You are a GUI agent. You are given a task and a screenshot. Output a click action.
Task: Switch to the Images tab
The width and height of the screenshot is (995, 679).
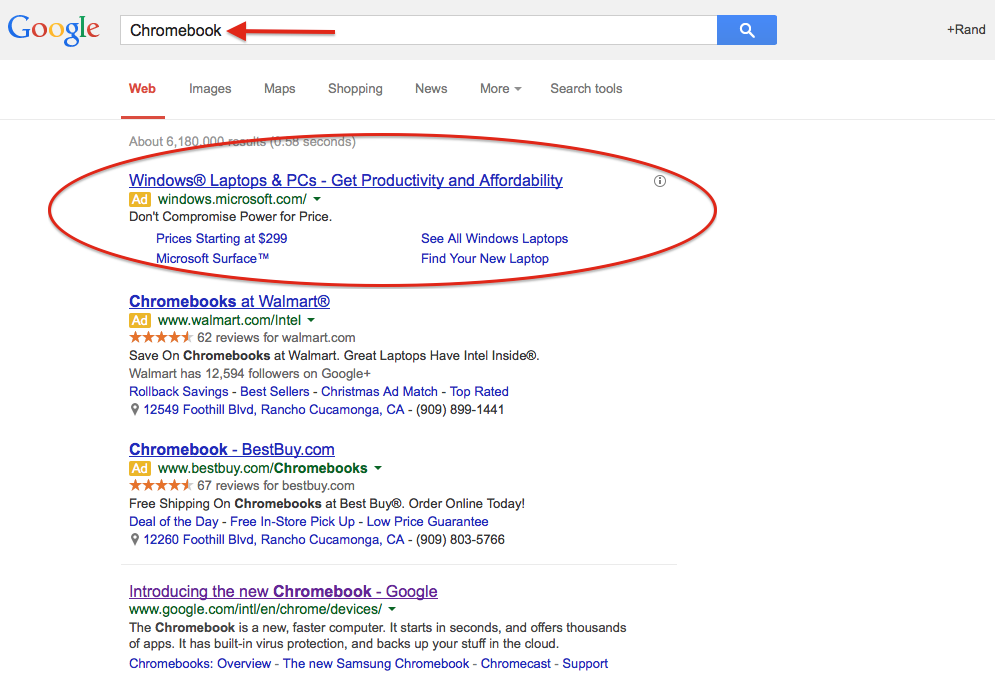210,89
